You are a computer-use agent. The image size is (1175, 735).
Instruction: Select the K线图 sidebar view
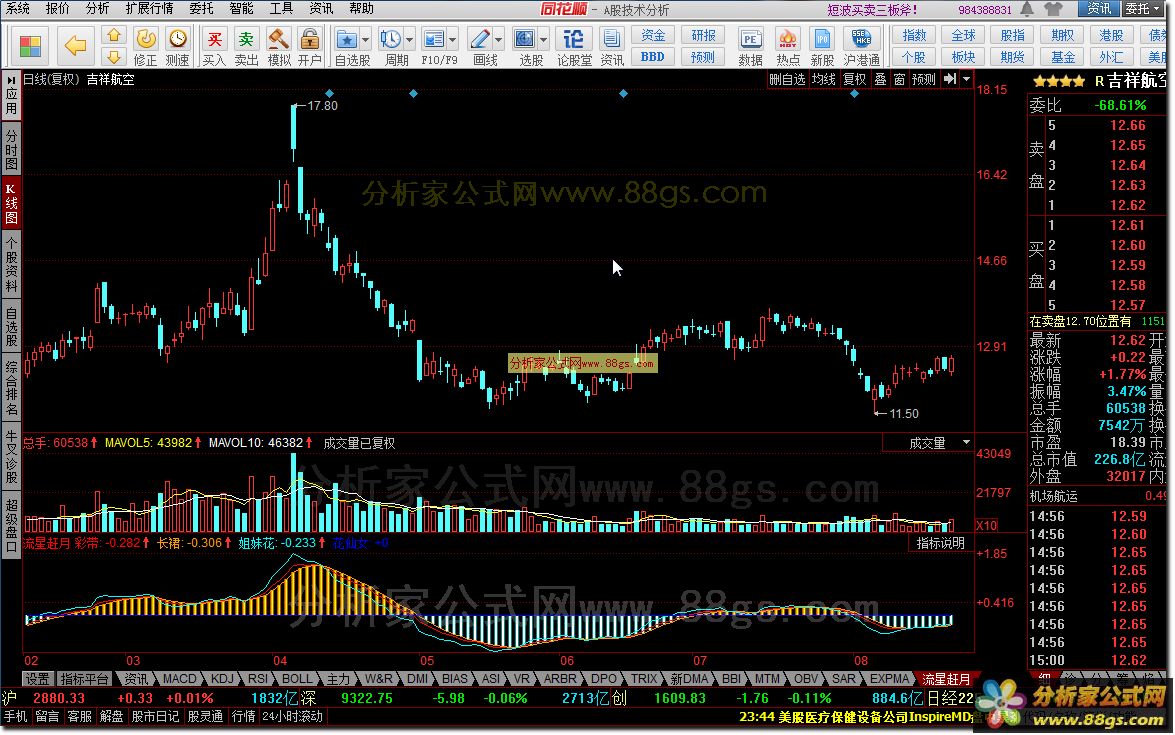11,202
